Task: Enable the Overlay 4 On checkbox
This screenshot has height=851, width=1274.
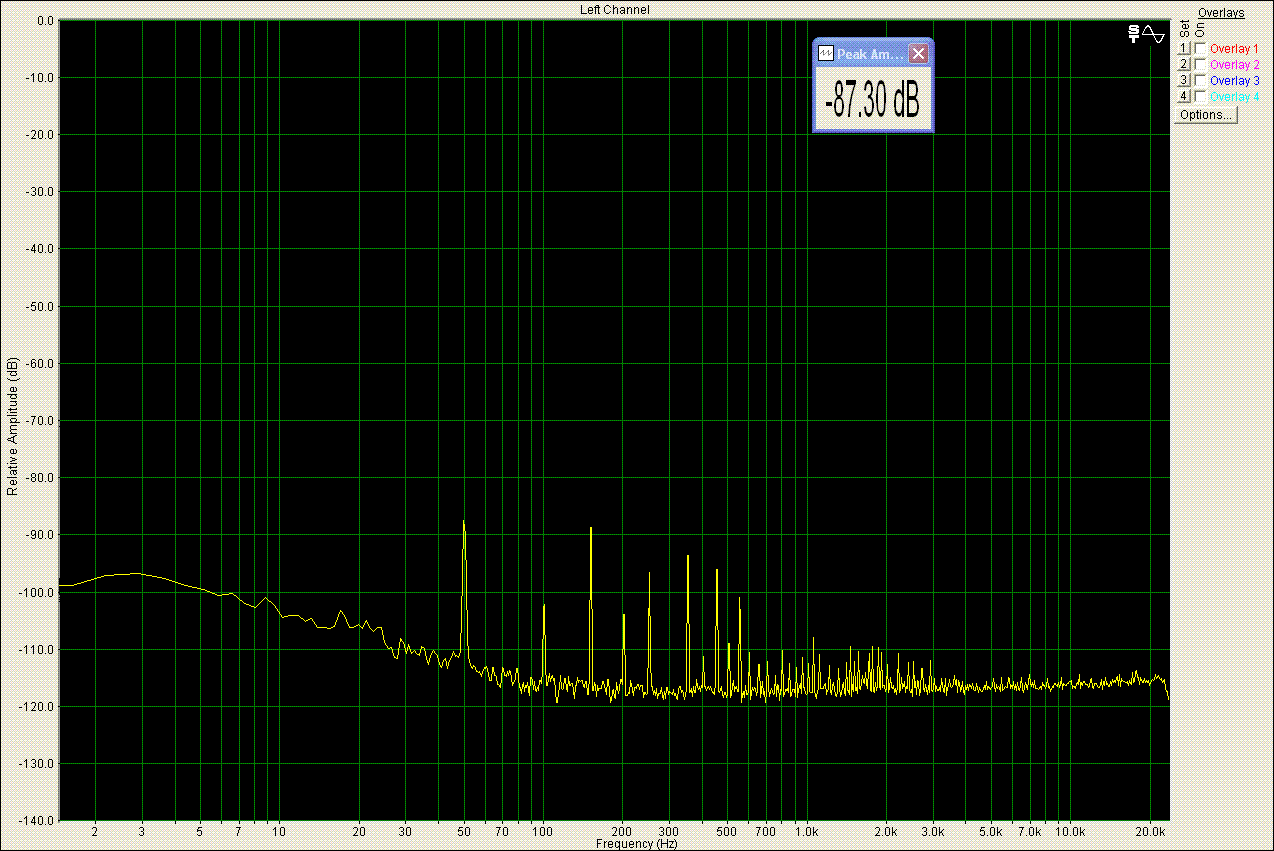Action: click(1200, 96)
